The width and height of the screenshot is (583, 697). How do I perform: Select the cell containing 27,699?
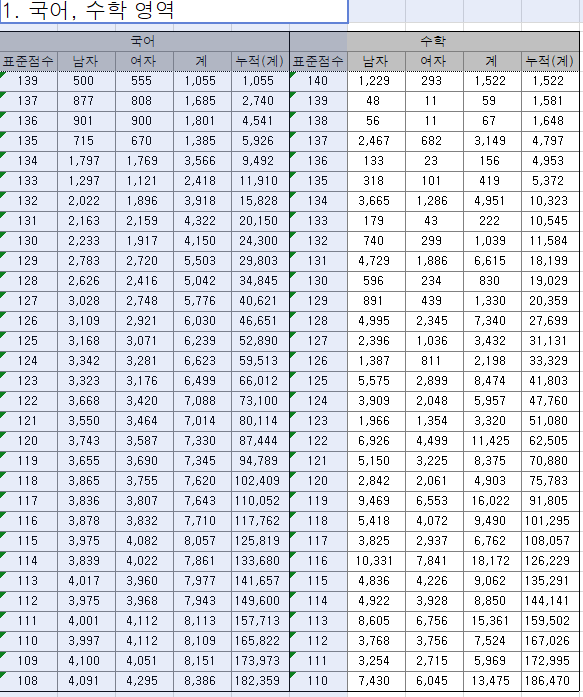click(550, 321)
